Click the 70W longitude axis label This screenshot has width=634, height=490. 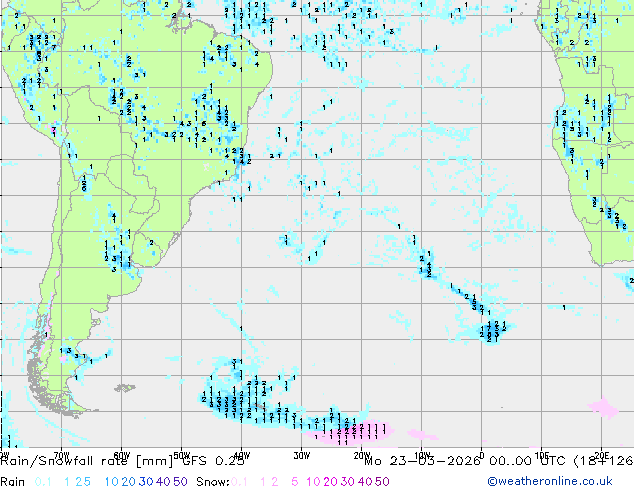[x=61, y=455]
